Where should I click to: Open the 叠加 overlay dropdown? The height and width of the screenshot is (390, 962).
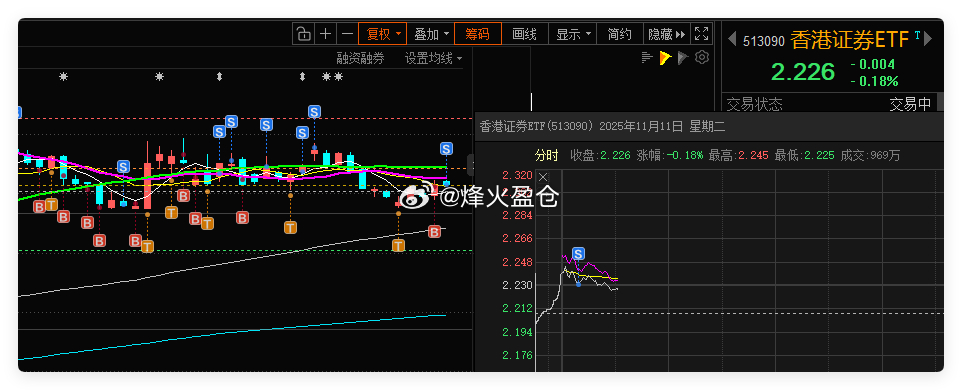pos(431,34)
